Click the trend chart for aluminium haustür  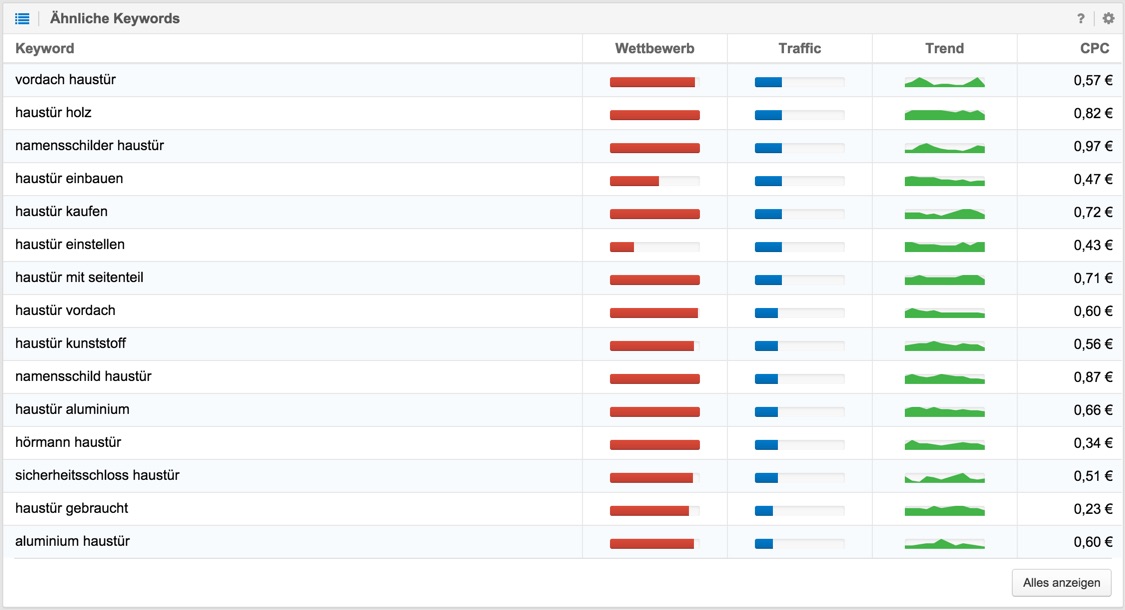coord(944,544)
